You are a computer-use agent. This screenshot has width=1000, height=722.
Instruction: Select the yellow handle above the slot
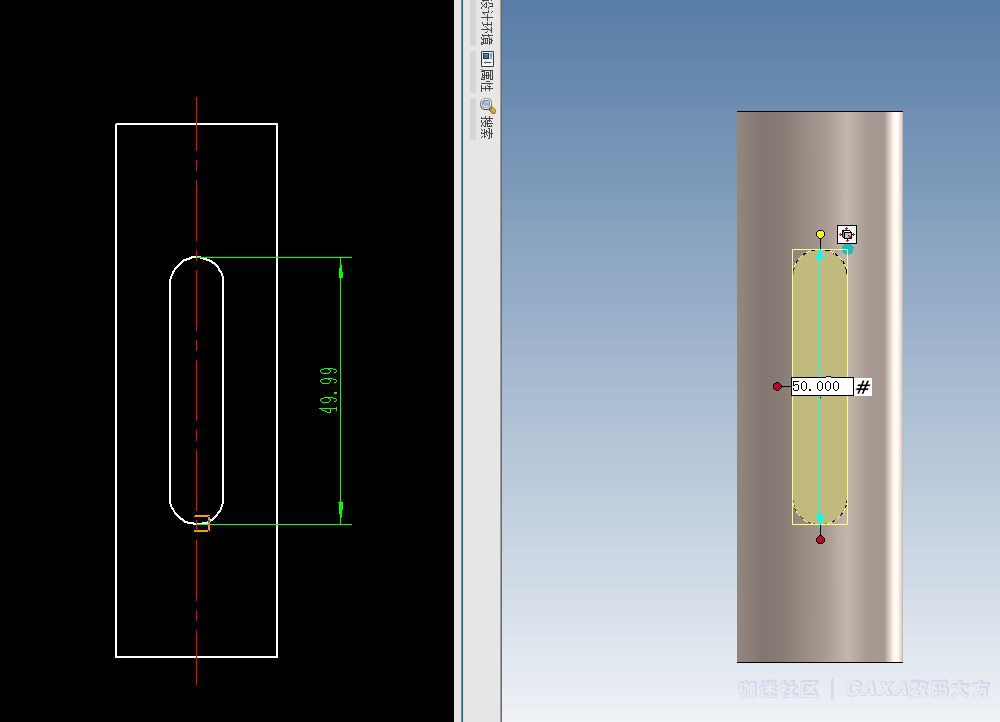tap(820, 235)
